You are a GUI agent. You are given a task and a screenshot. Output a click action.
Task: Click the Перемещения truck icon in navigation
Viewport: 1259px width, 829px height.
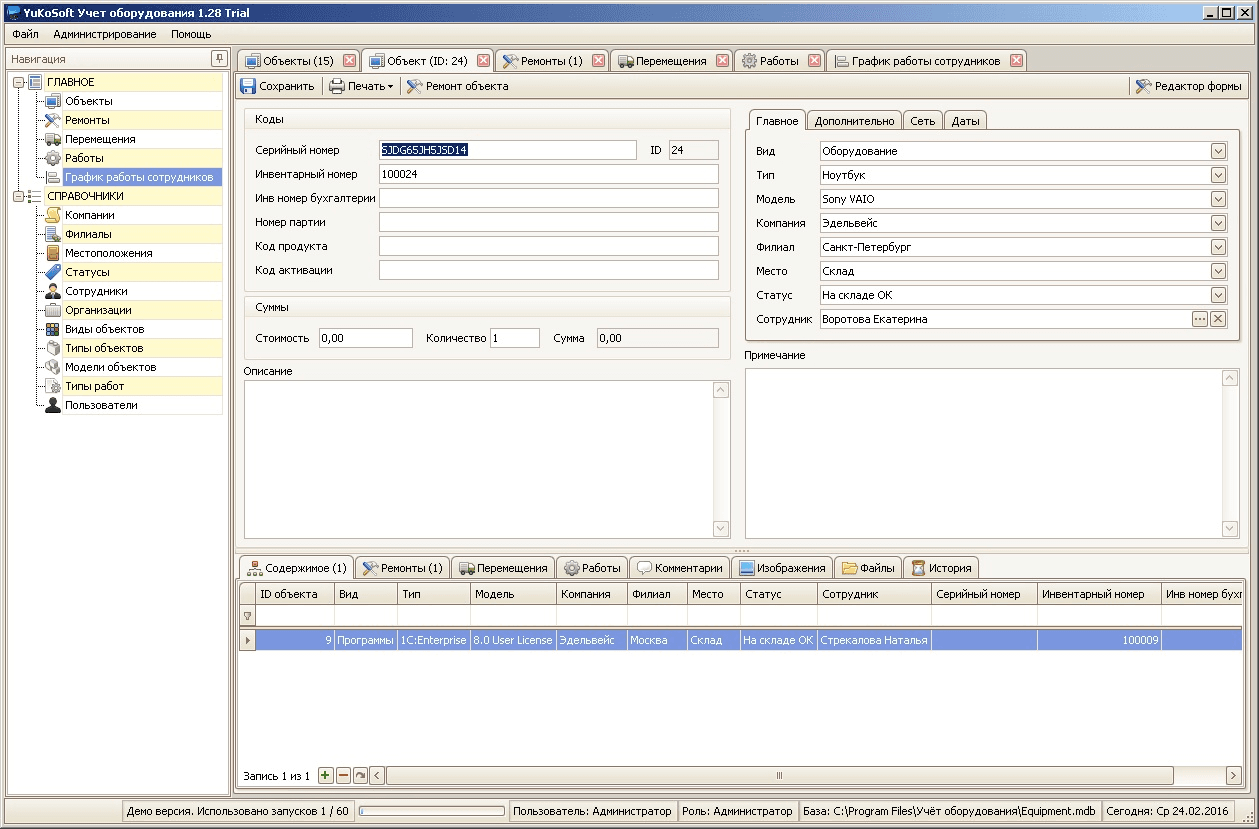tap(53, 139)
